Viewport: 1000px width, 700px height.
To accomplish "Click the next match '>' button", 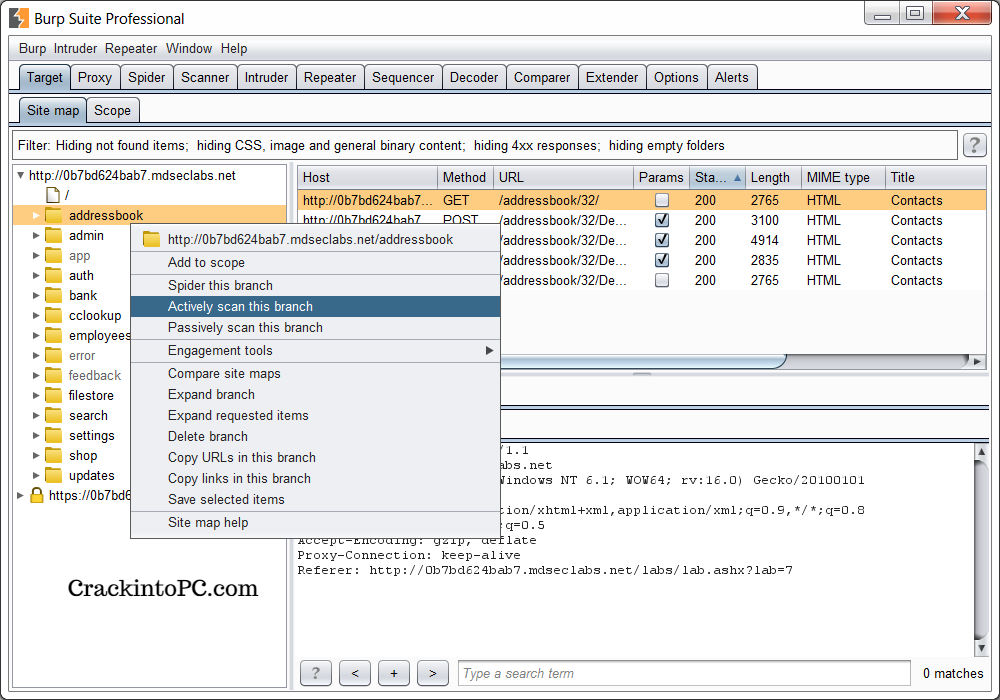I will click(432, 673).
